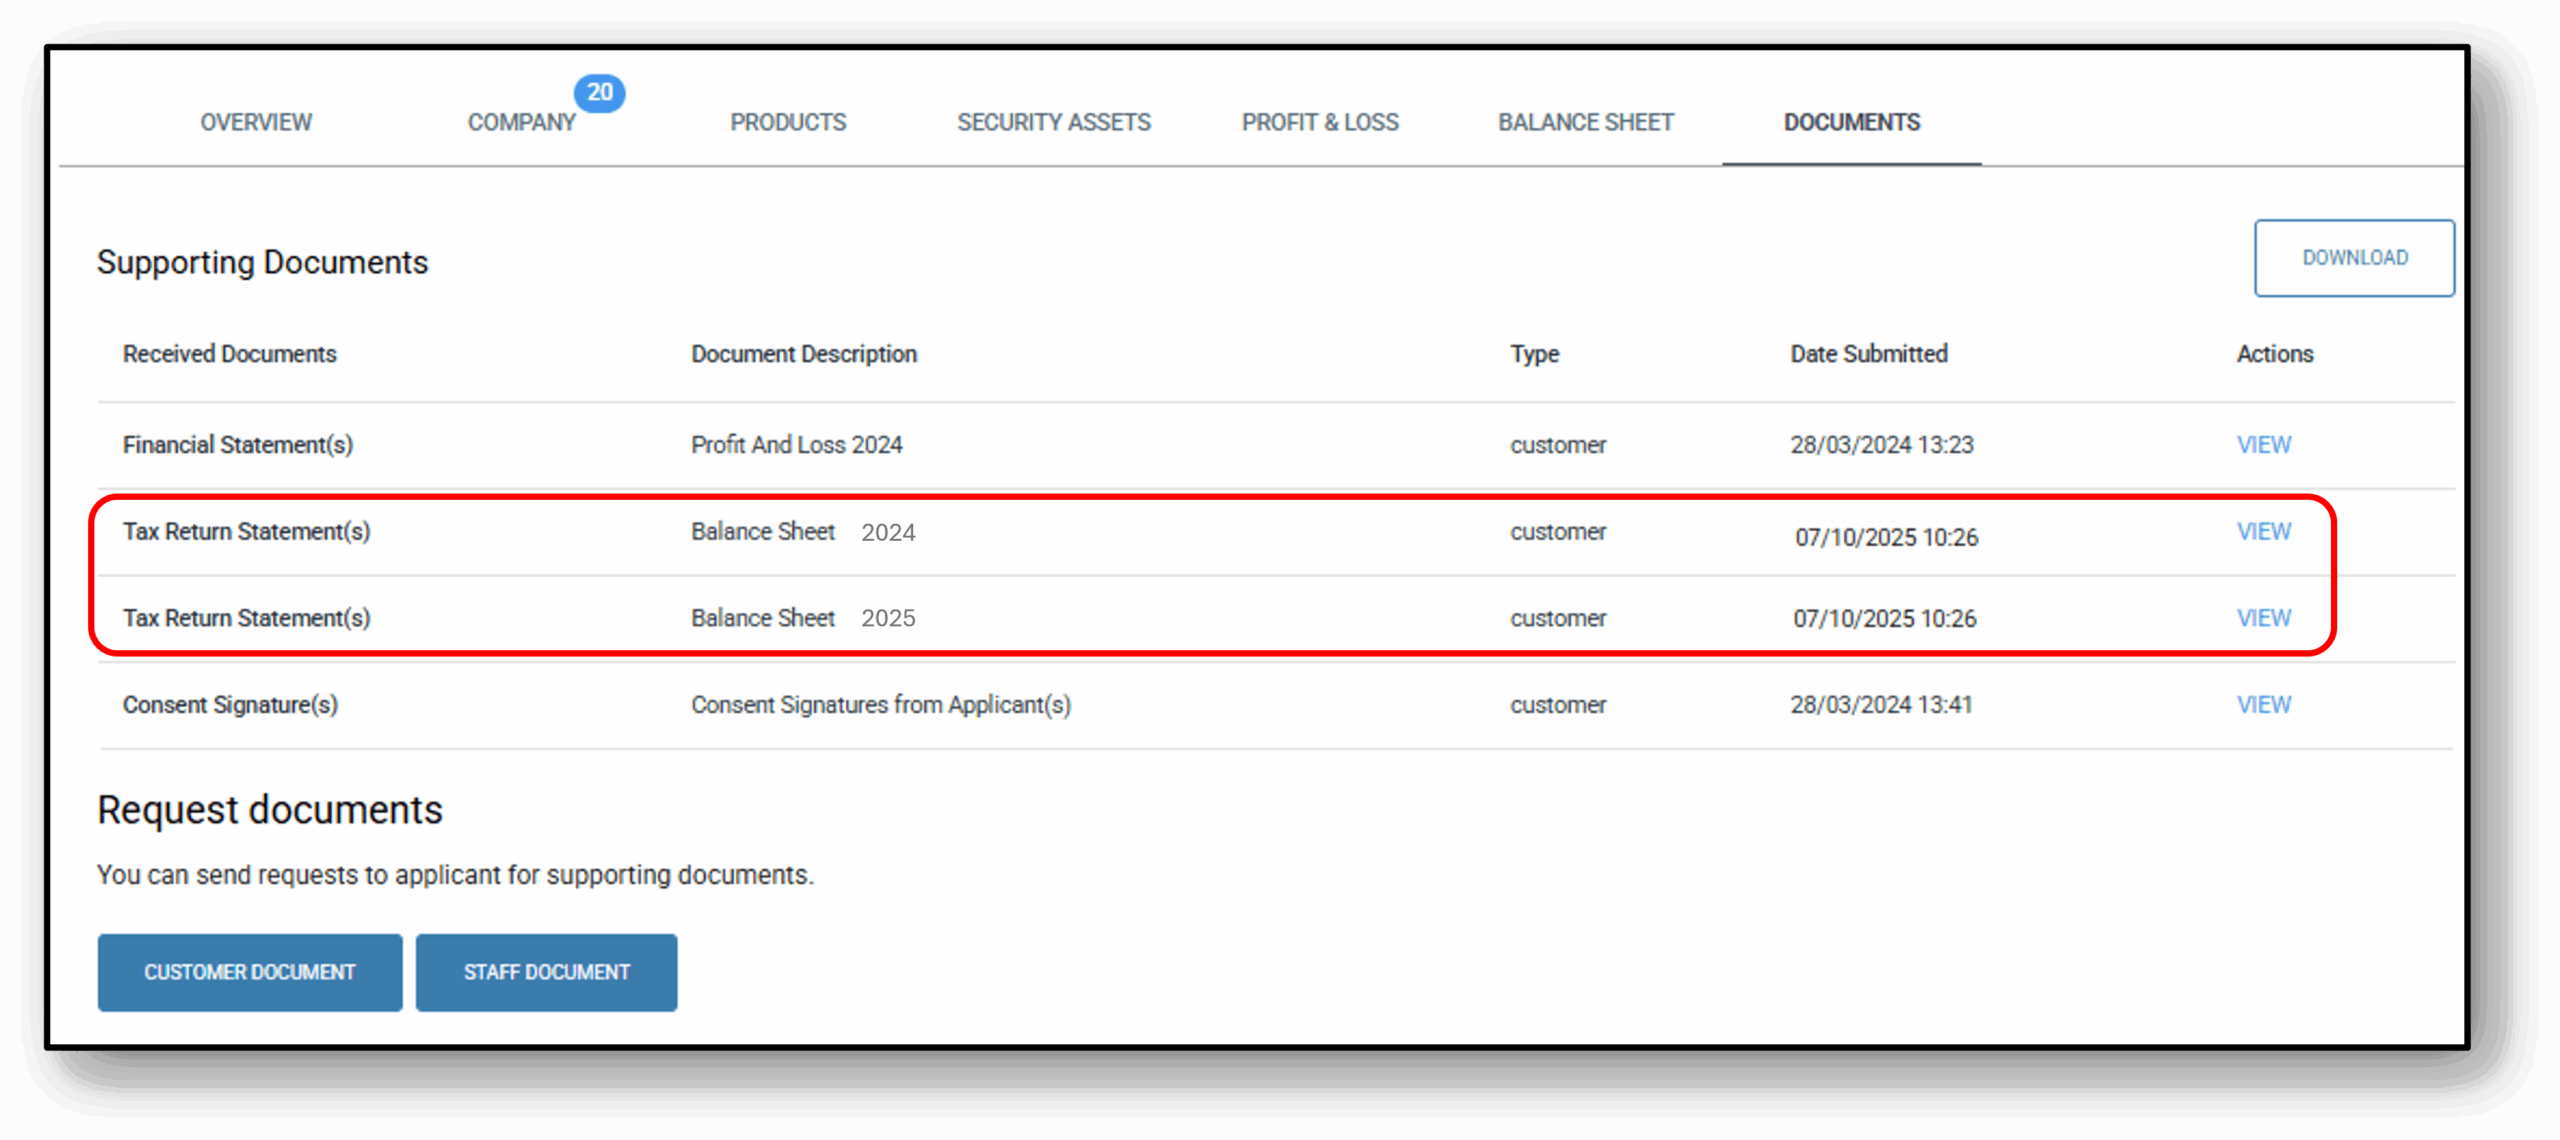2560x1140 pixels.
Task: Click the Company notification badge showing 20
Action: click(599, 92)
